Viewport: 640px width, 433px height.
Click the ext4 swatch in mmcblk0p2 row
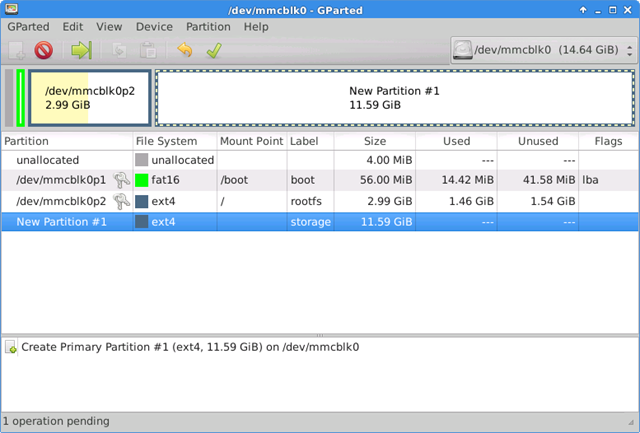pyautogui.click(x=142, y=201)
